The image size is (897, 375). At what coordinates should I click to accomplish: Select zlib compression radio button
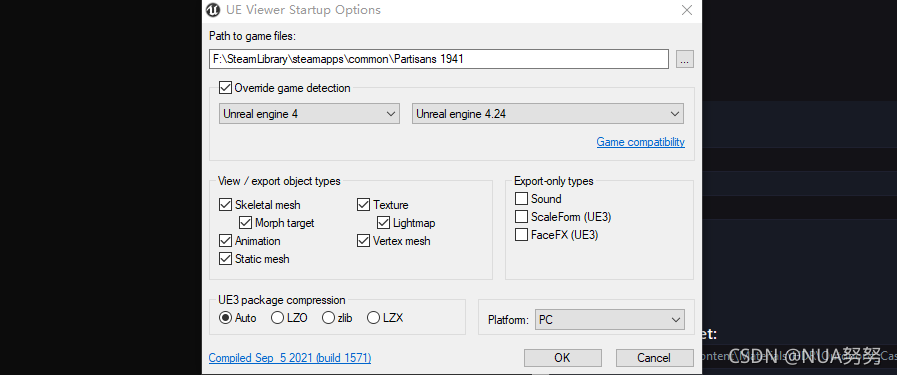tap(328, 318)
